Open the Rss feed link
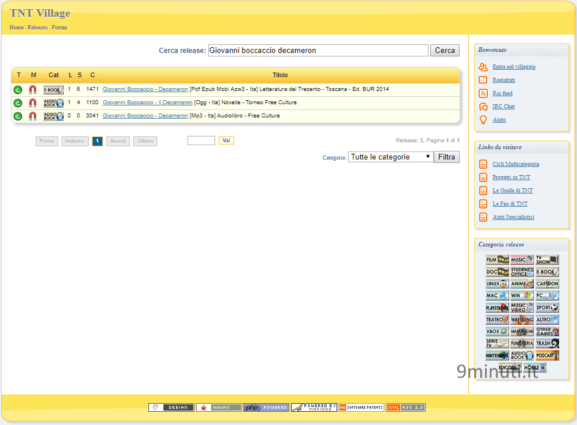The width and height of the screenshot is (577, 425). tap(502, 93)
